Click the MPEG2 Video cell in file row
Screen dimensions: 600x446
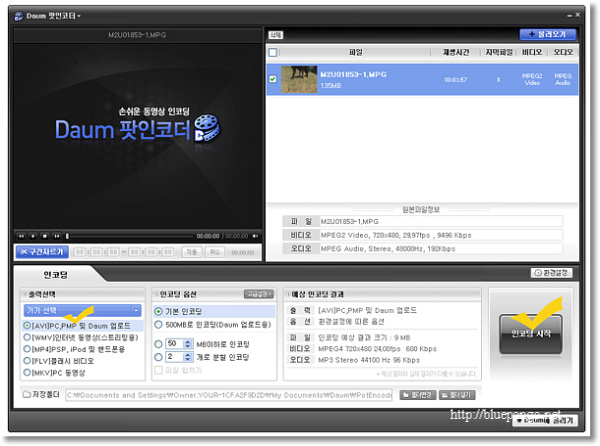pos(532,79)
